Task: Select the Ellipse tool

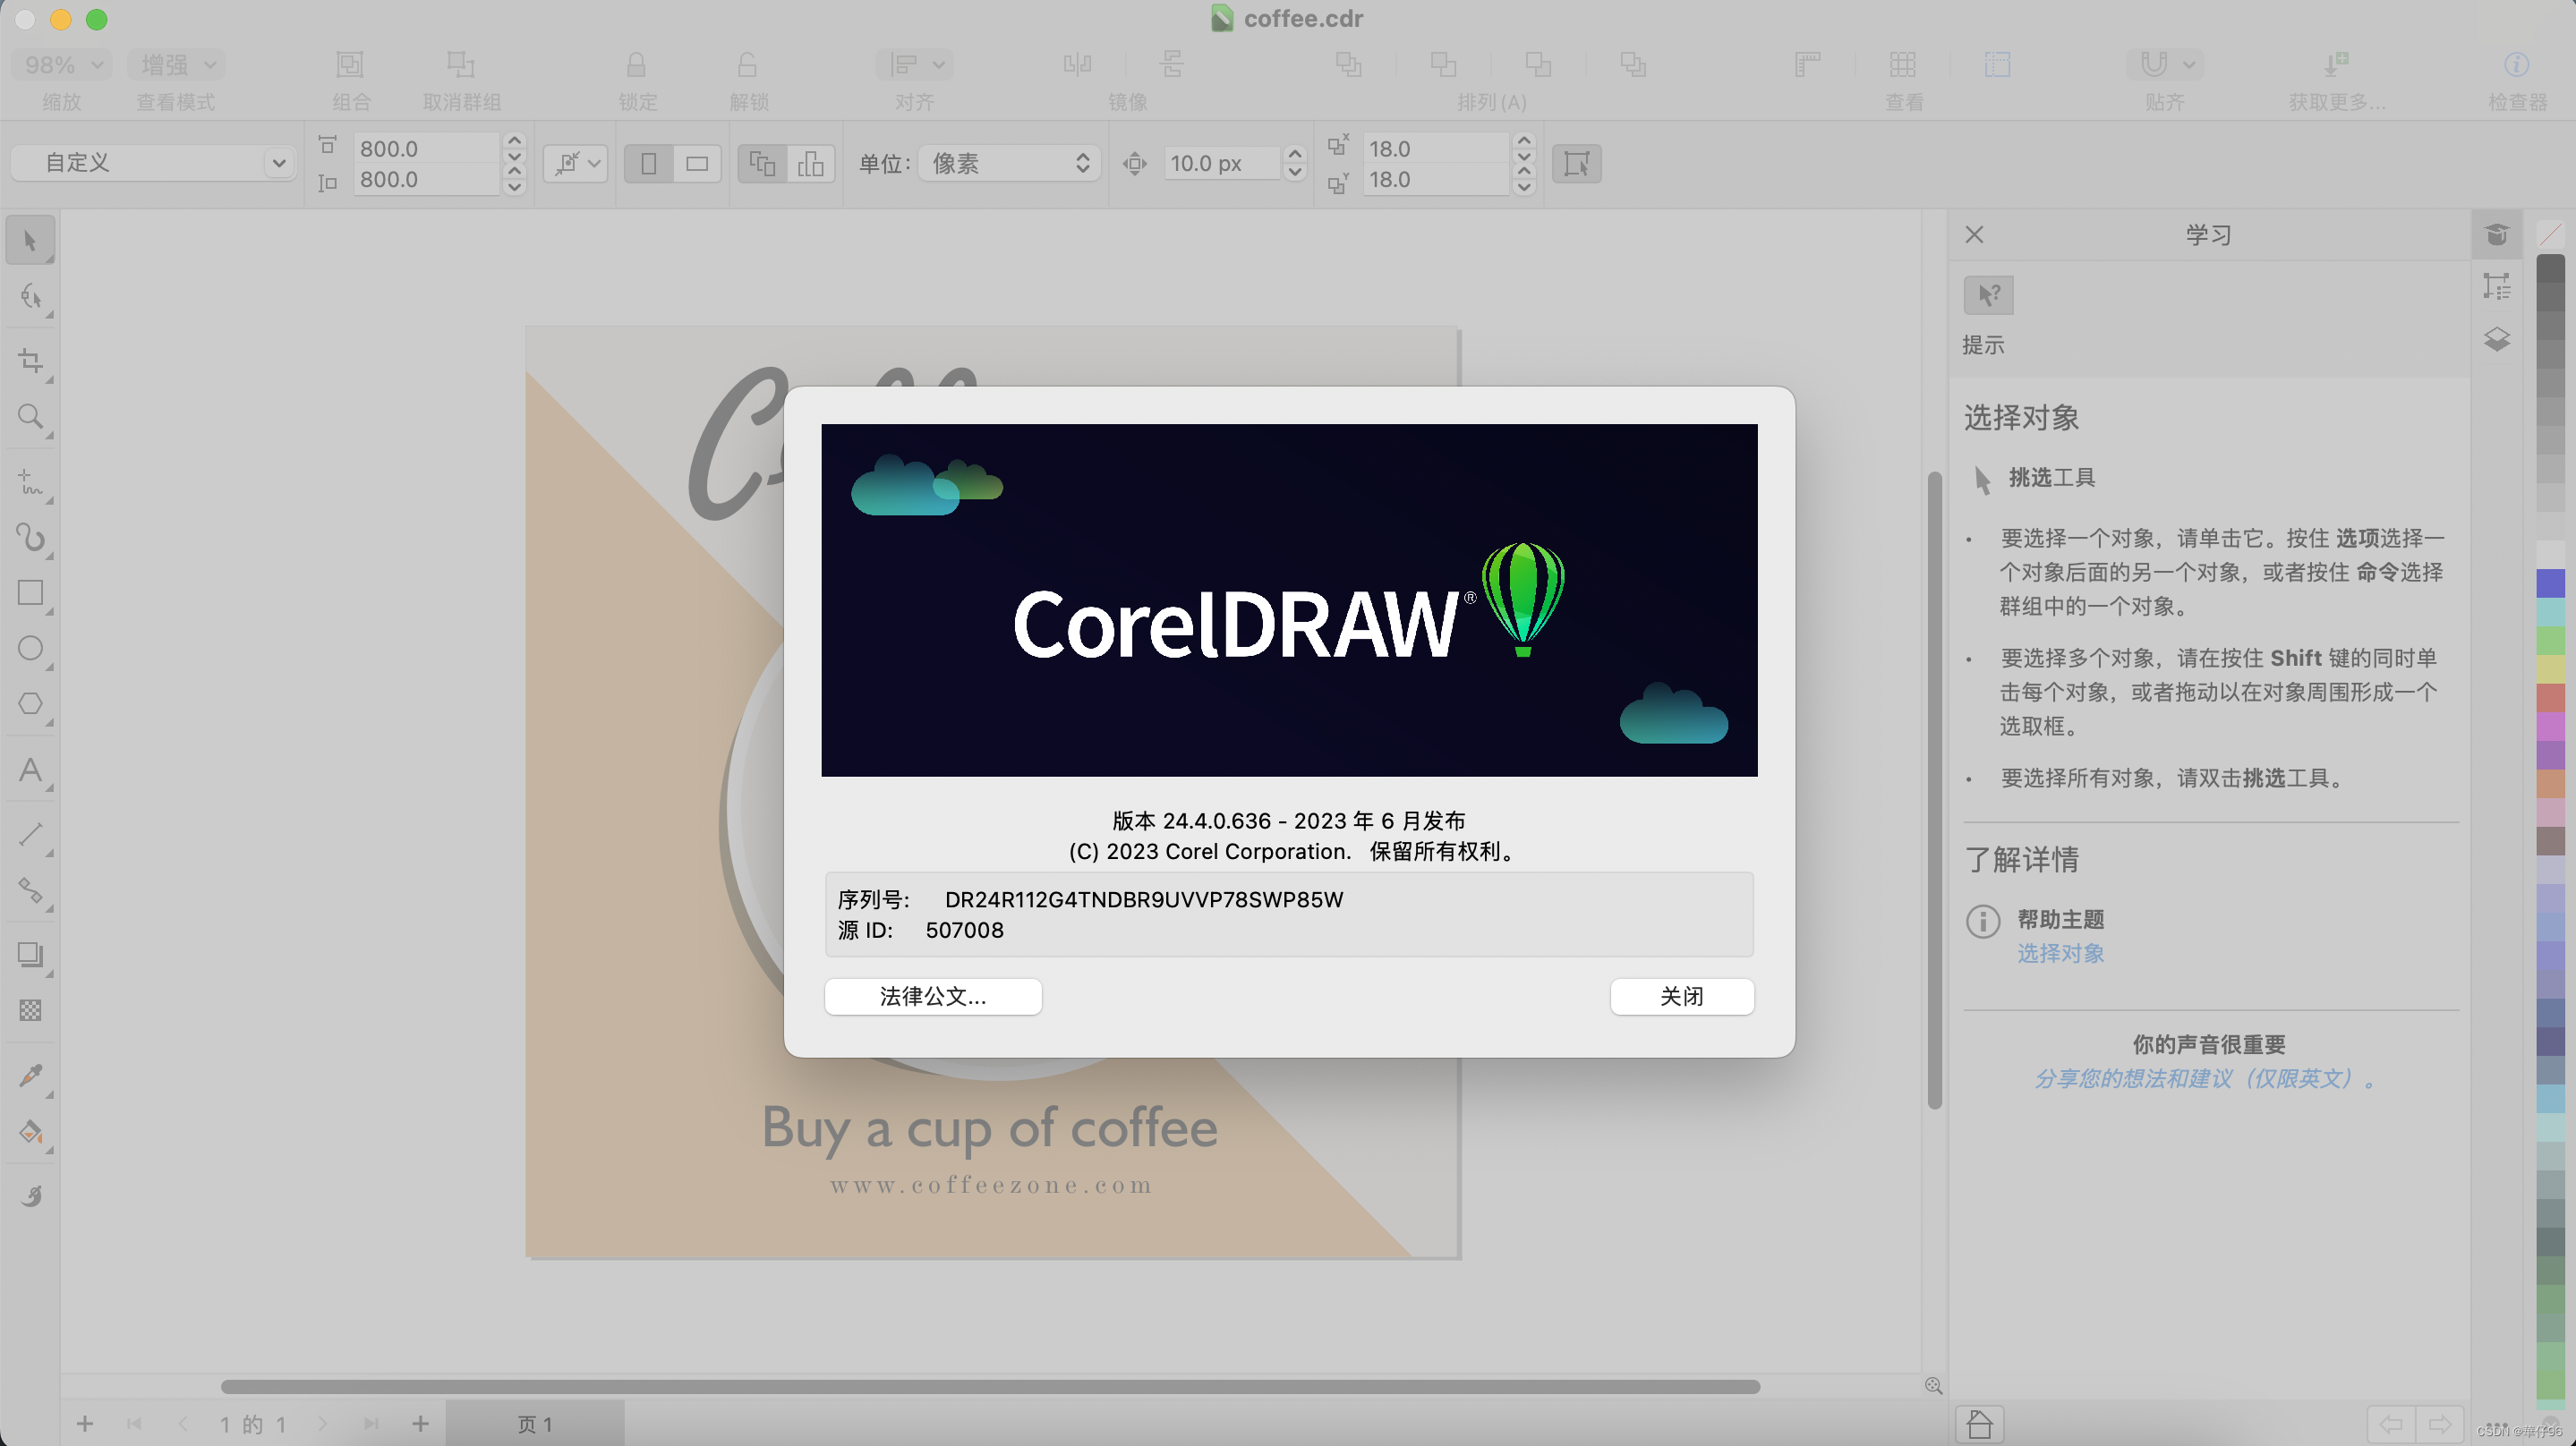Action: pyautogui.click(x=30, y=649)
